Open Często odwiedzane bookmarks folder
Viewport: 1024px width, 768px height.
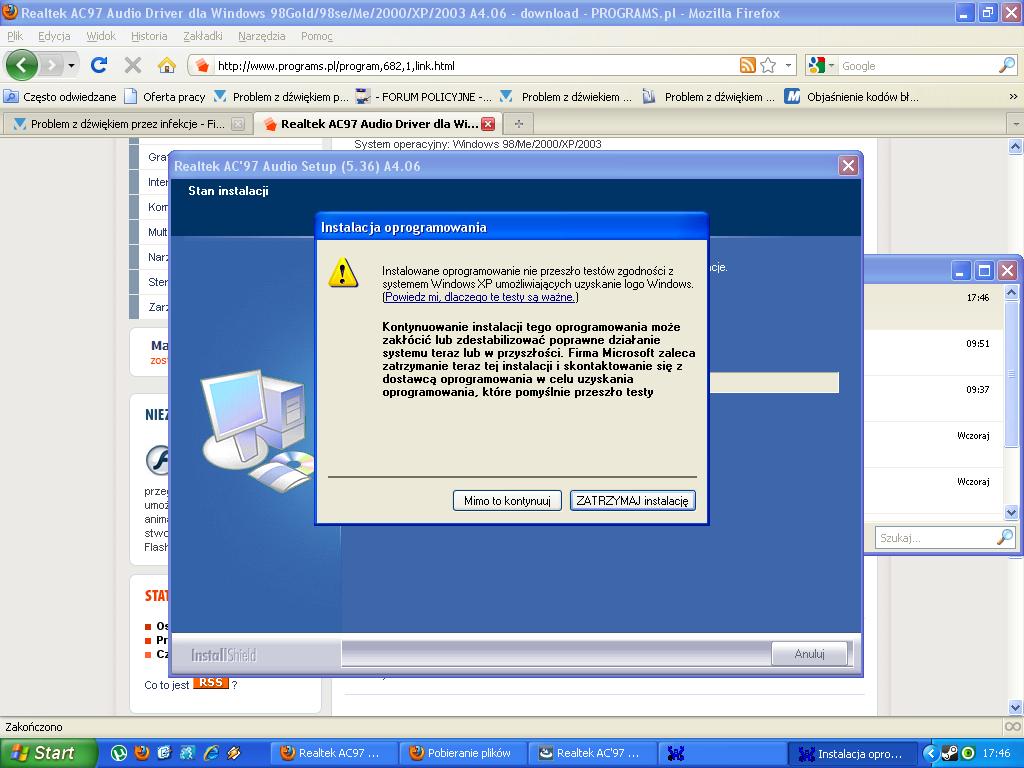(x=60, y=97)
